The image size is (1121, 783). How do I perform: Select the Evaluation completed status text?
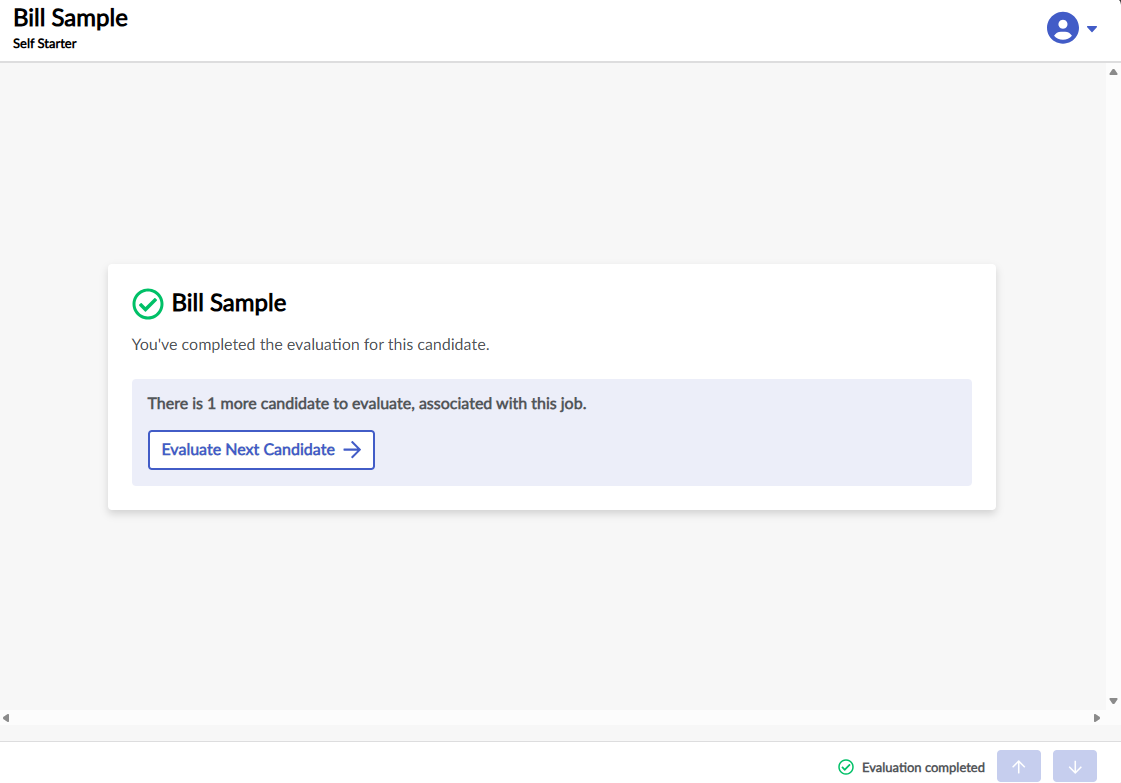pos(923,768)
